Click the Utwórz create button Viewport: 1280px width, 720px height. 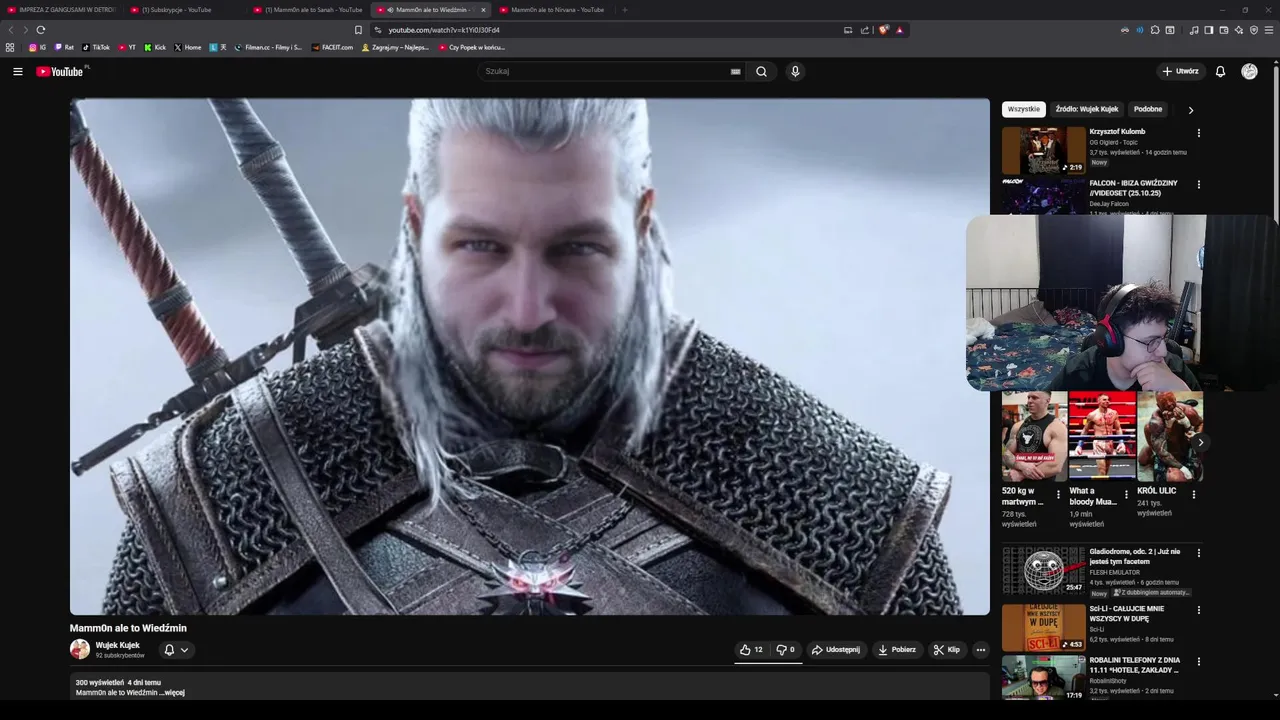(1180, 71)
